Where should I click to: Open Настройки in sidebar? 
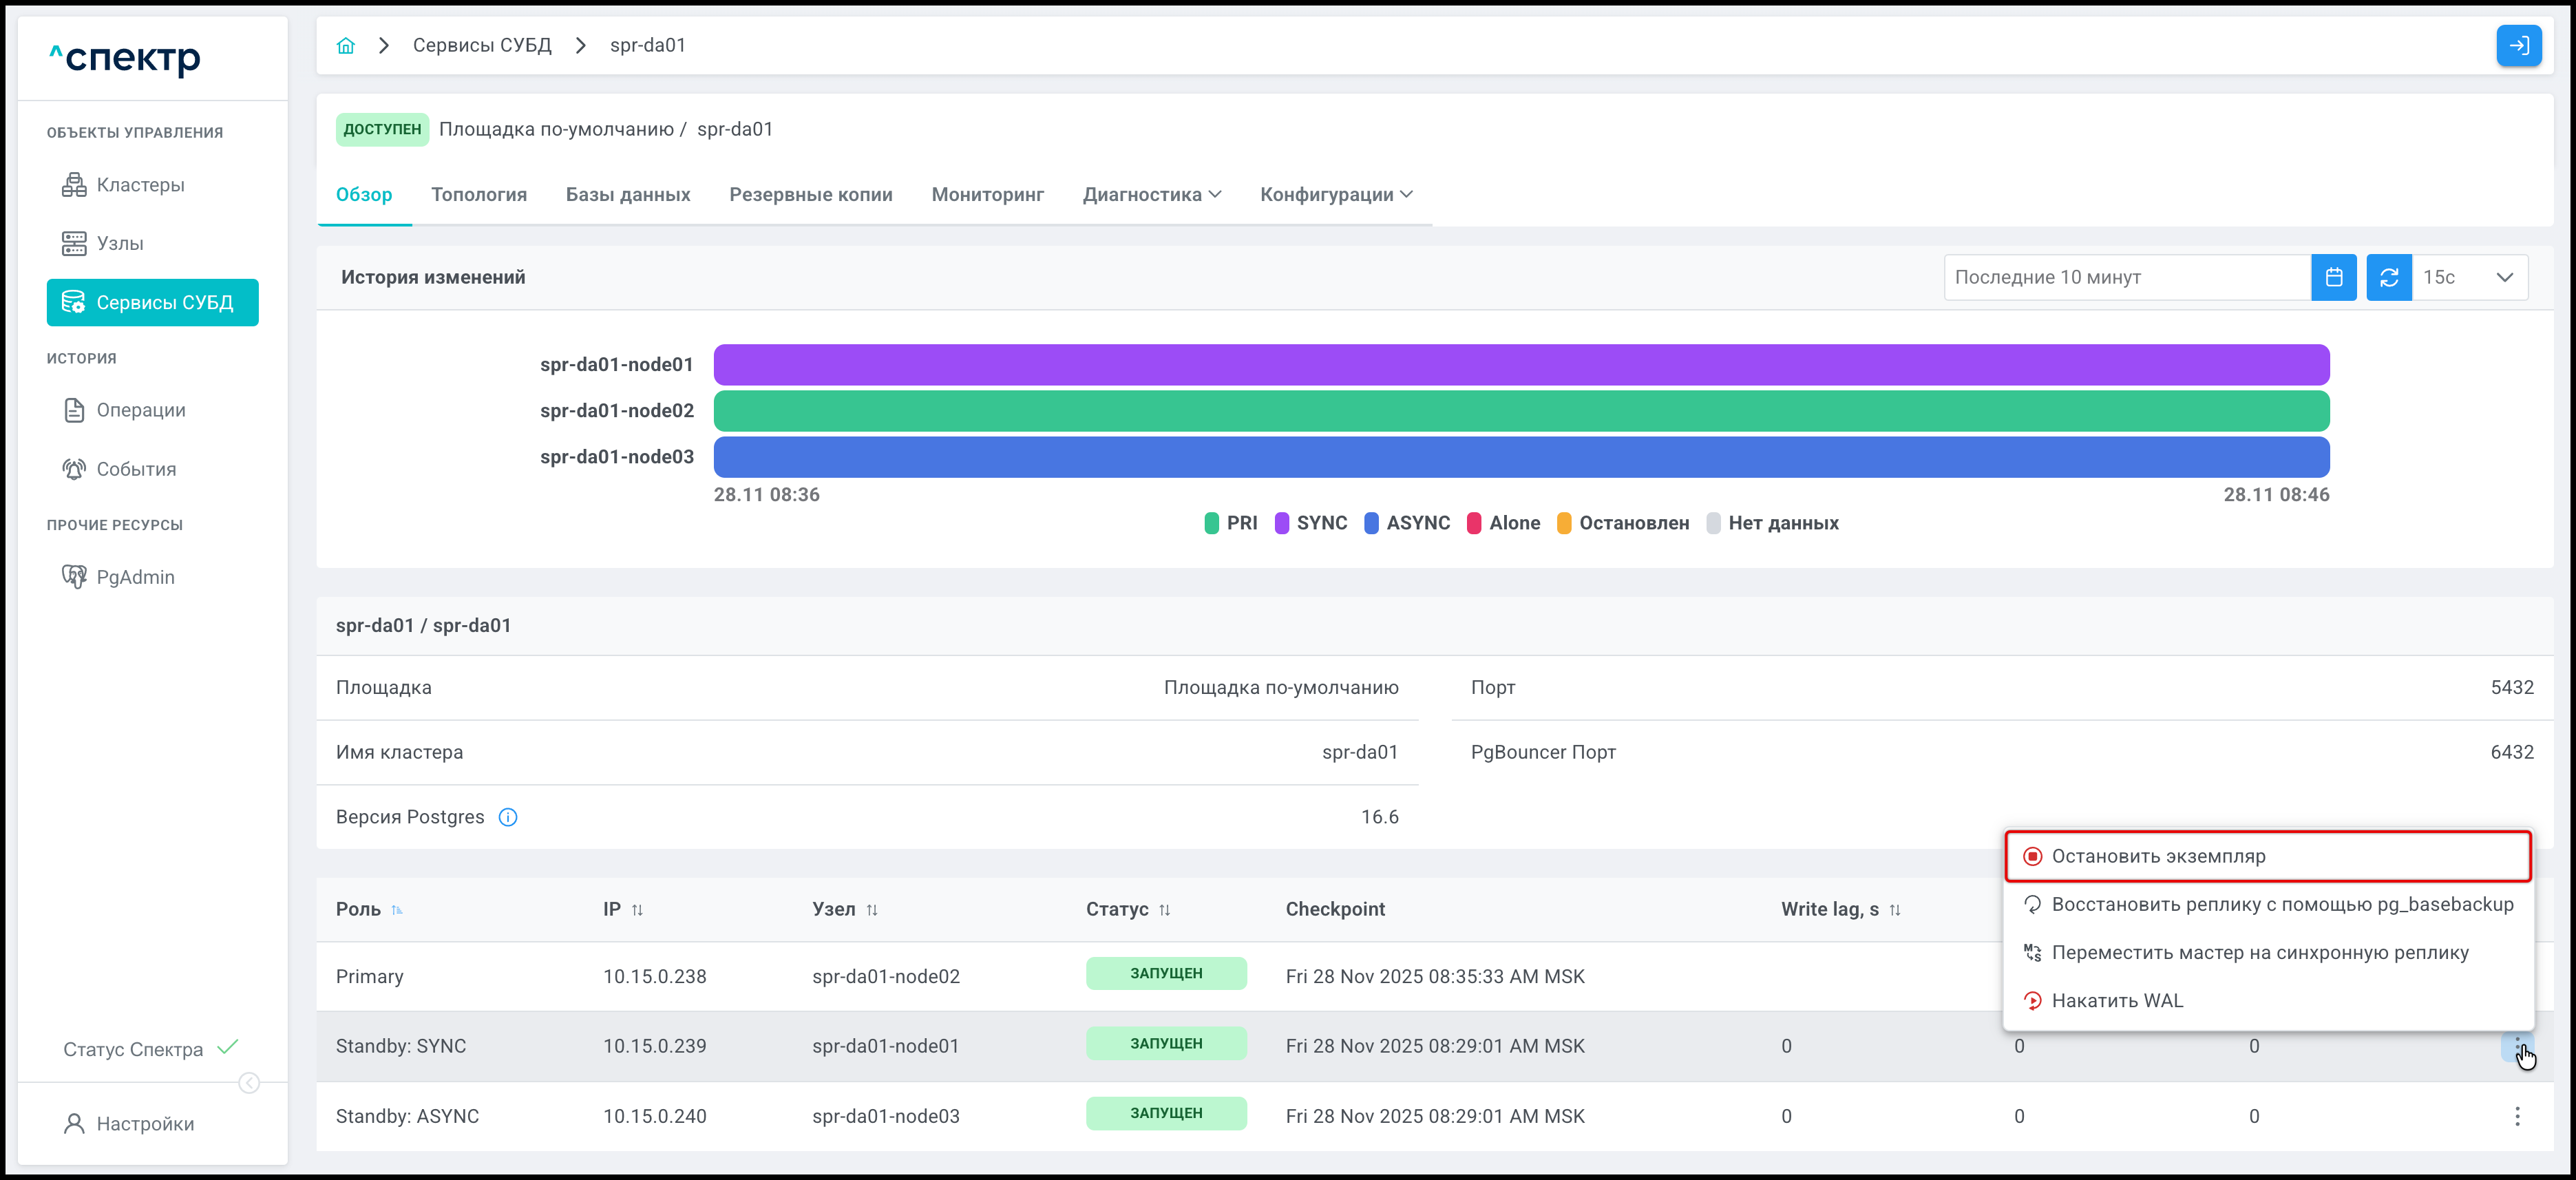(145, 1123)
